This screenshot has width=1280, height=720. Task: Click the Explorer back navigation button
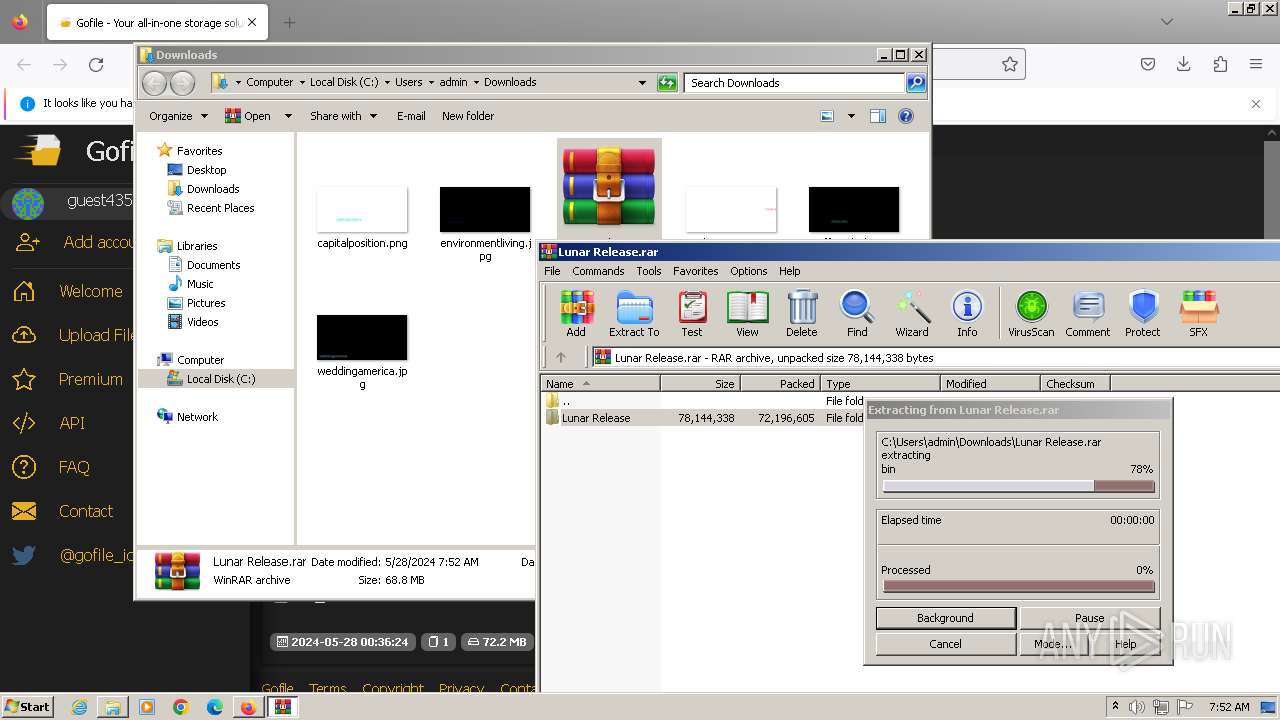[x=154, y=83]
